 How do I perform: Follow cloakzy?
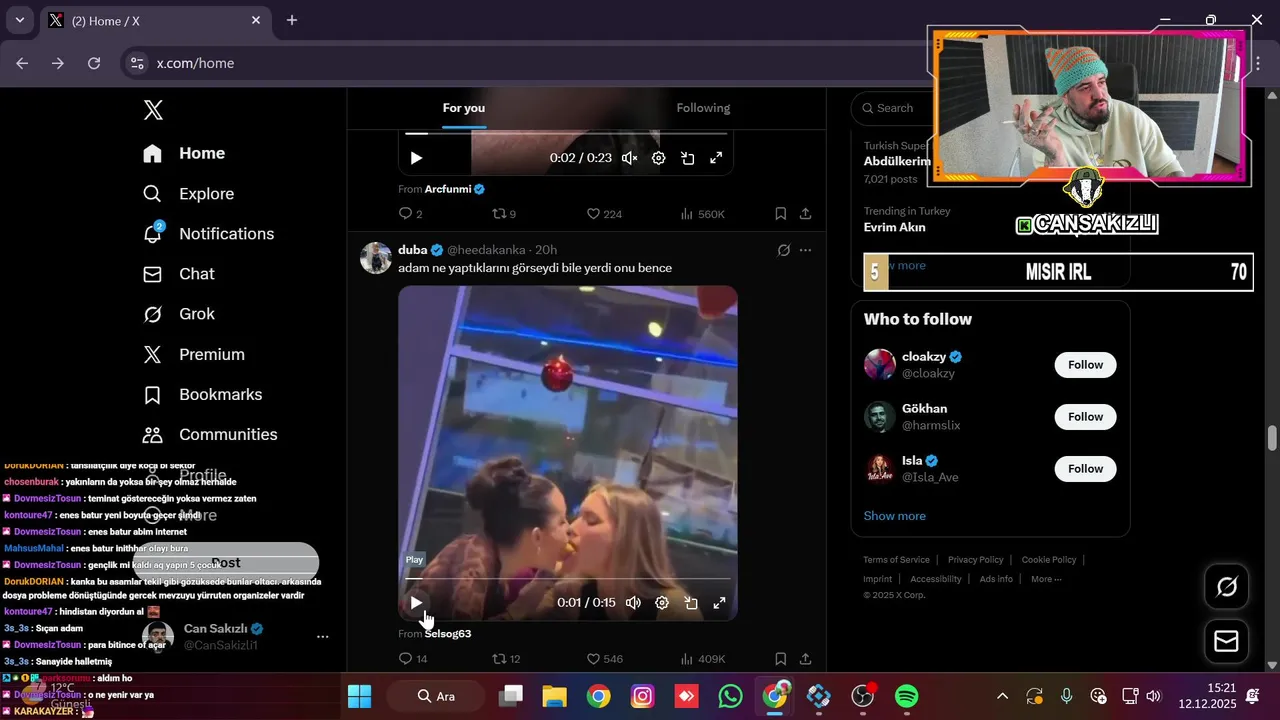(x=1085, y=365)
